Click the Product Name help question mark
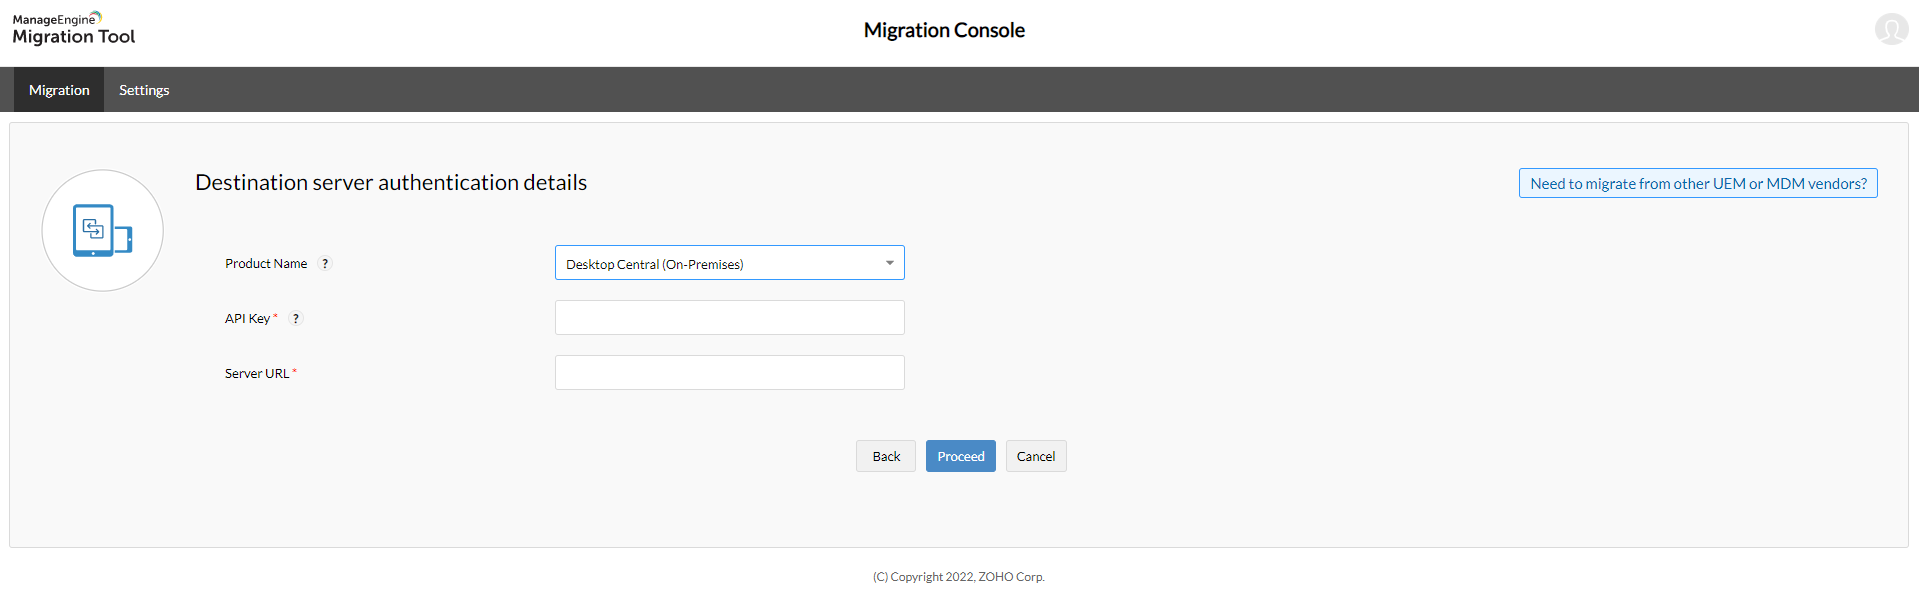The height and width of the screenshot is (606, 1919). click(x=325, y=264)
